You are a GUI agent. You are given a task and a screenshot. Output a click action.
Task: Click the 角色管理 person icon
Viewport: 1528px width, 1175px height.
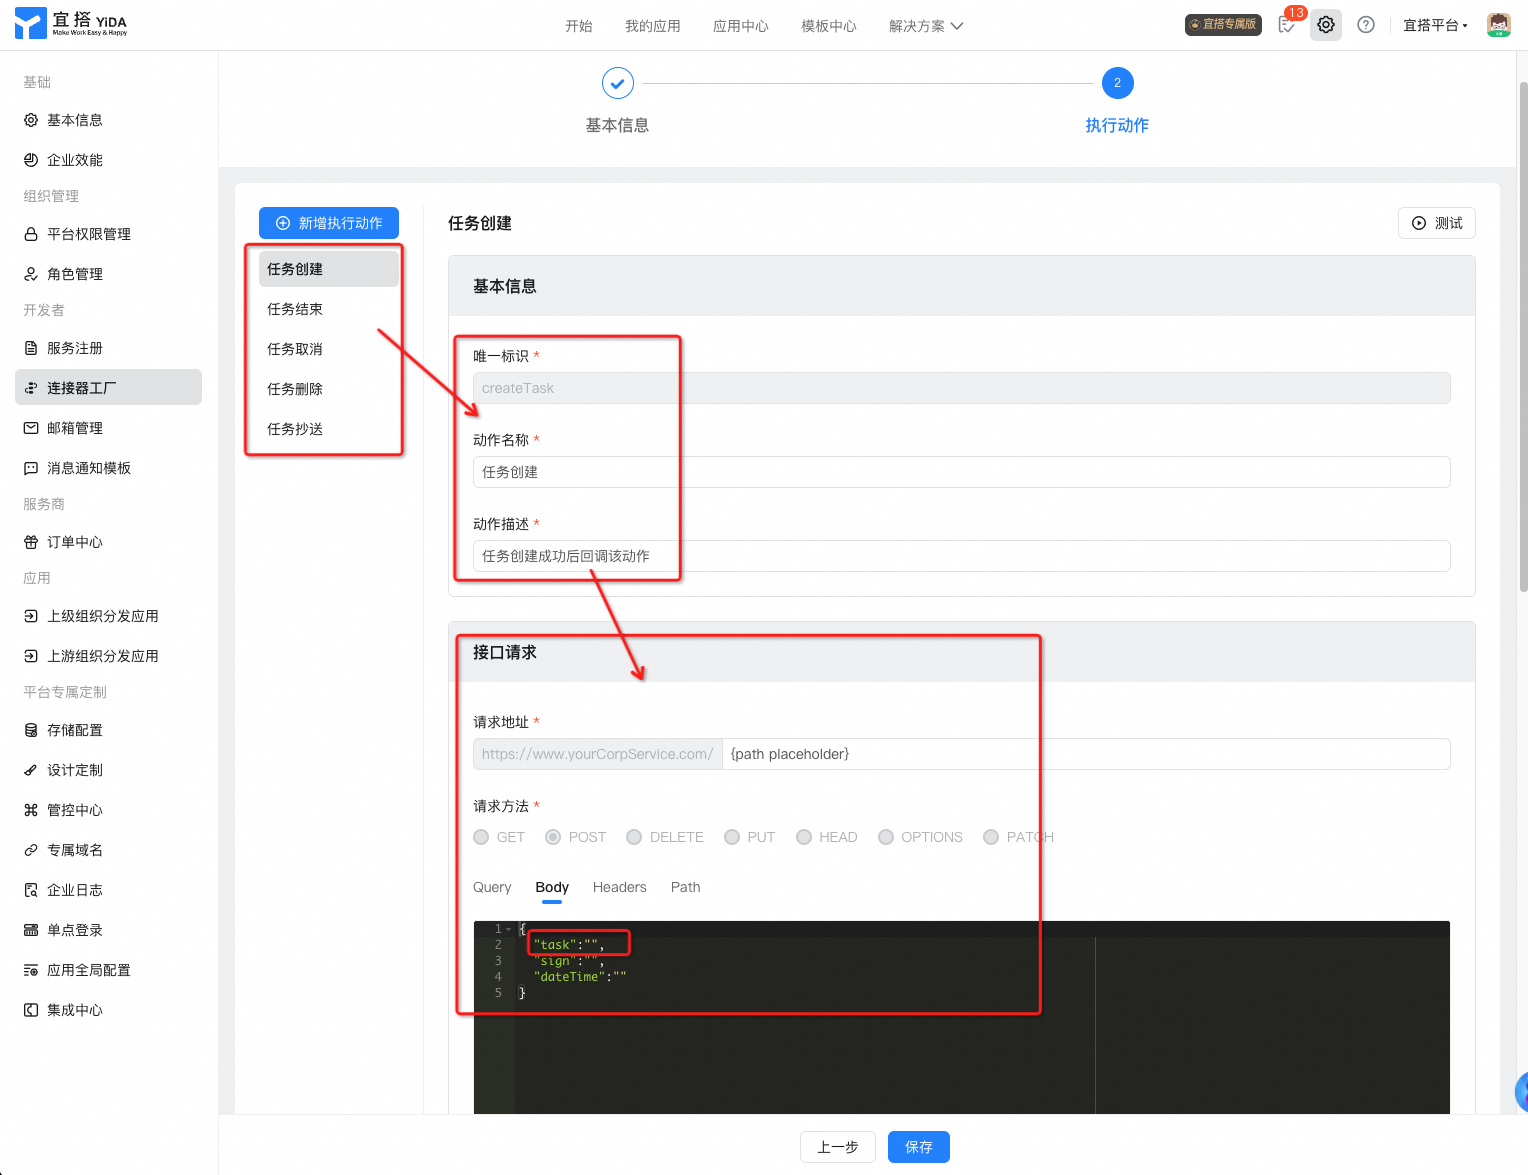point(31,274)
